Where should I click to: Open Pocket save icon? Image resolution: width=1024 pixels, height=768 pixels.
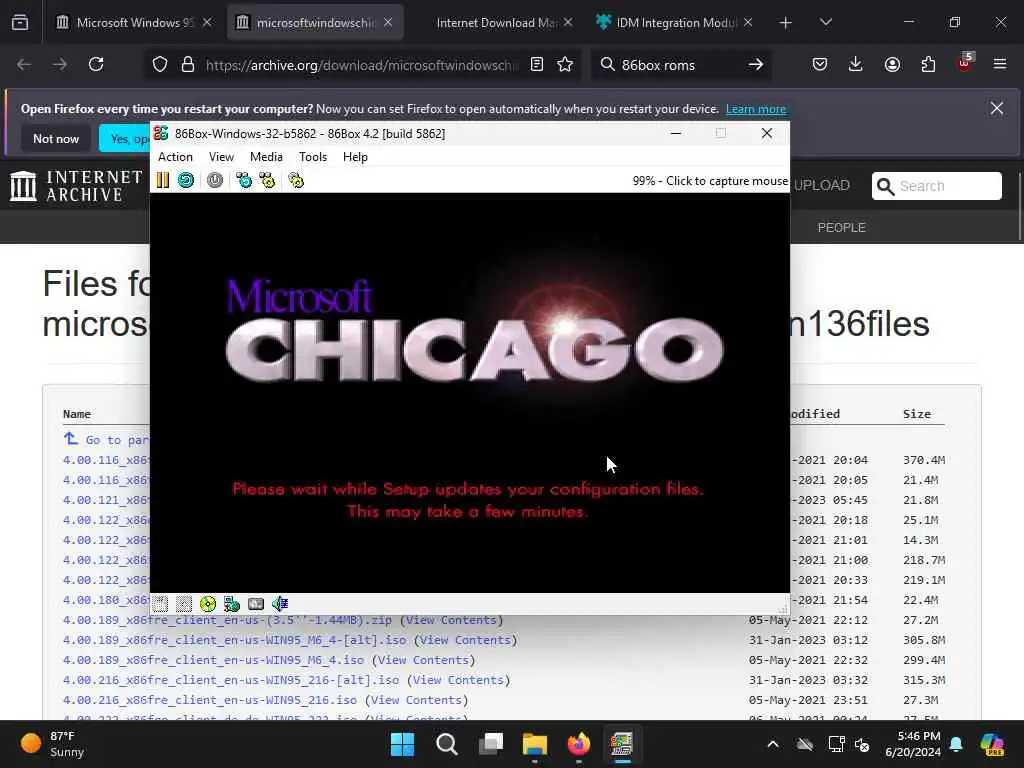pyautogui.click(x=820, y=64)
